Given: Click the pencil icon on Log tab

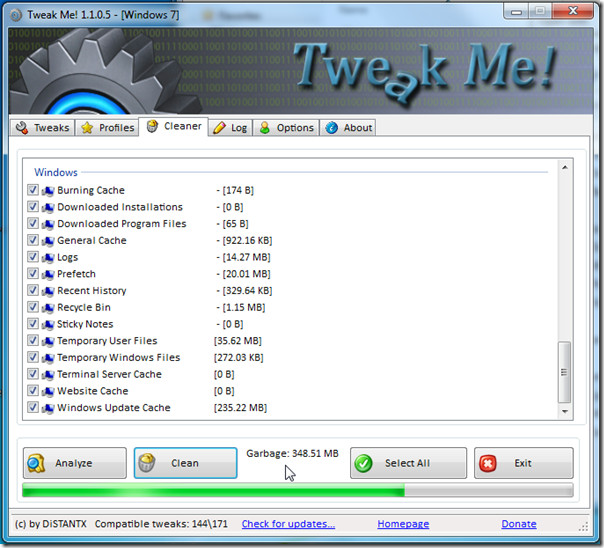Looking at the screenshot, I should click(219, 127).
